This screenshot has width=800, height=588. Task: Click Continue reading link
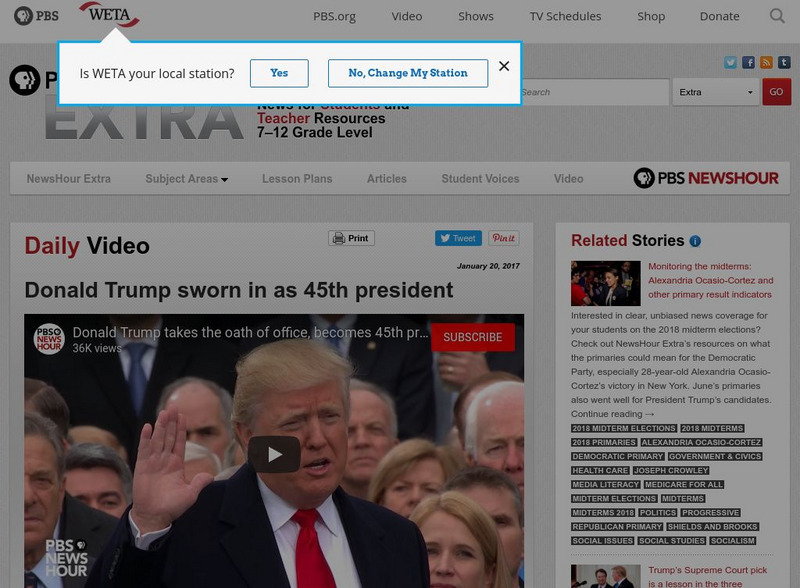tap(612, 414)
